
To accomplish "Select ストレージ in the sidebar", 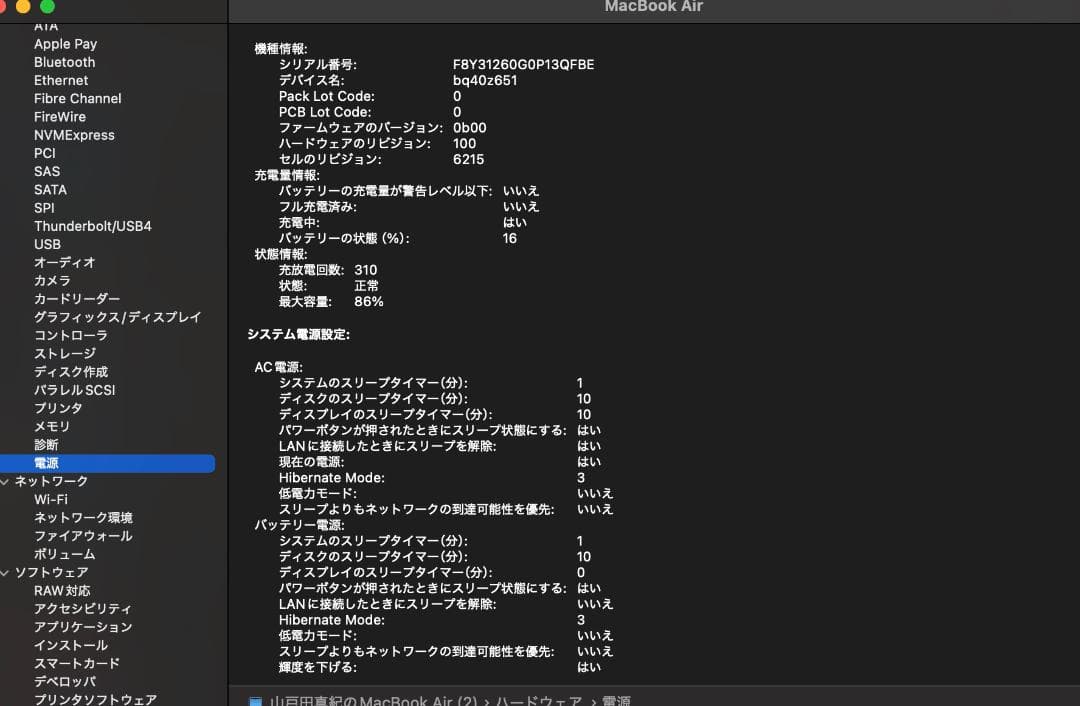I will 65,353.
